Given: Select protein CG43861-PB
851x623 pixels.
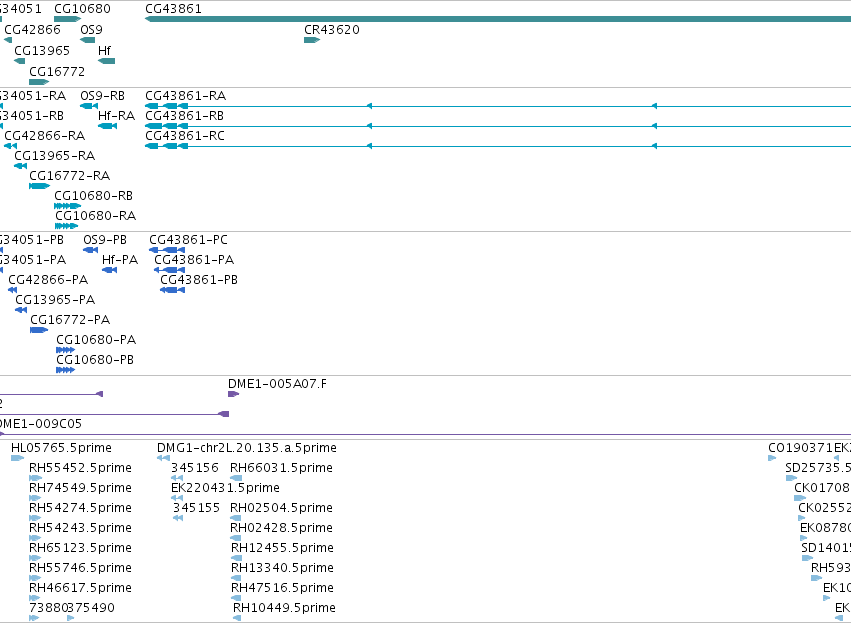Looking at the screenshot, I should (x=173, y=290).
